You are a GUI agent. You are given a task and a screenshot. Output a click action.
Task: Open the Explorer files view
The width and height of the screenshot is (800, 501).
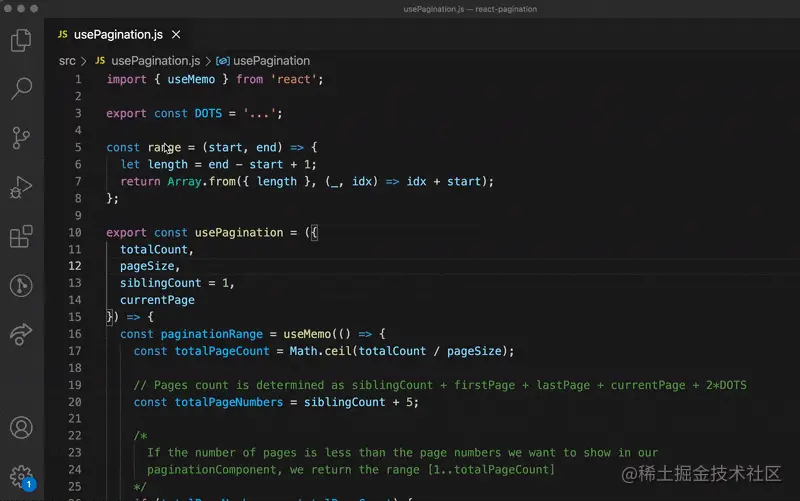pyautogui.click(x=21, y=40)
